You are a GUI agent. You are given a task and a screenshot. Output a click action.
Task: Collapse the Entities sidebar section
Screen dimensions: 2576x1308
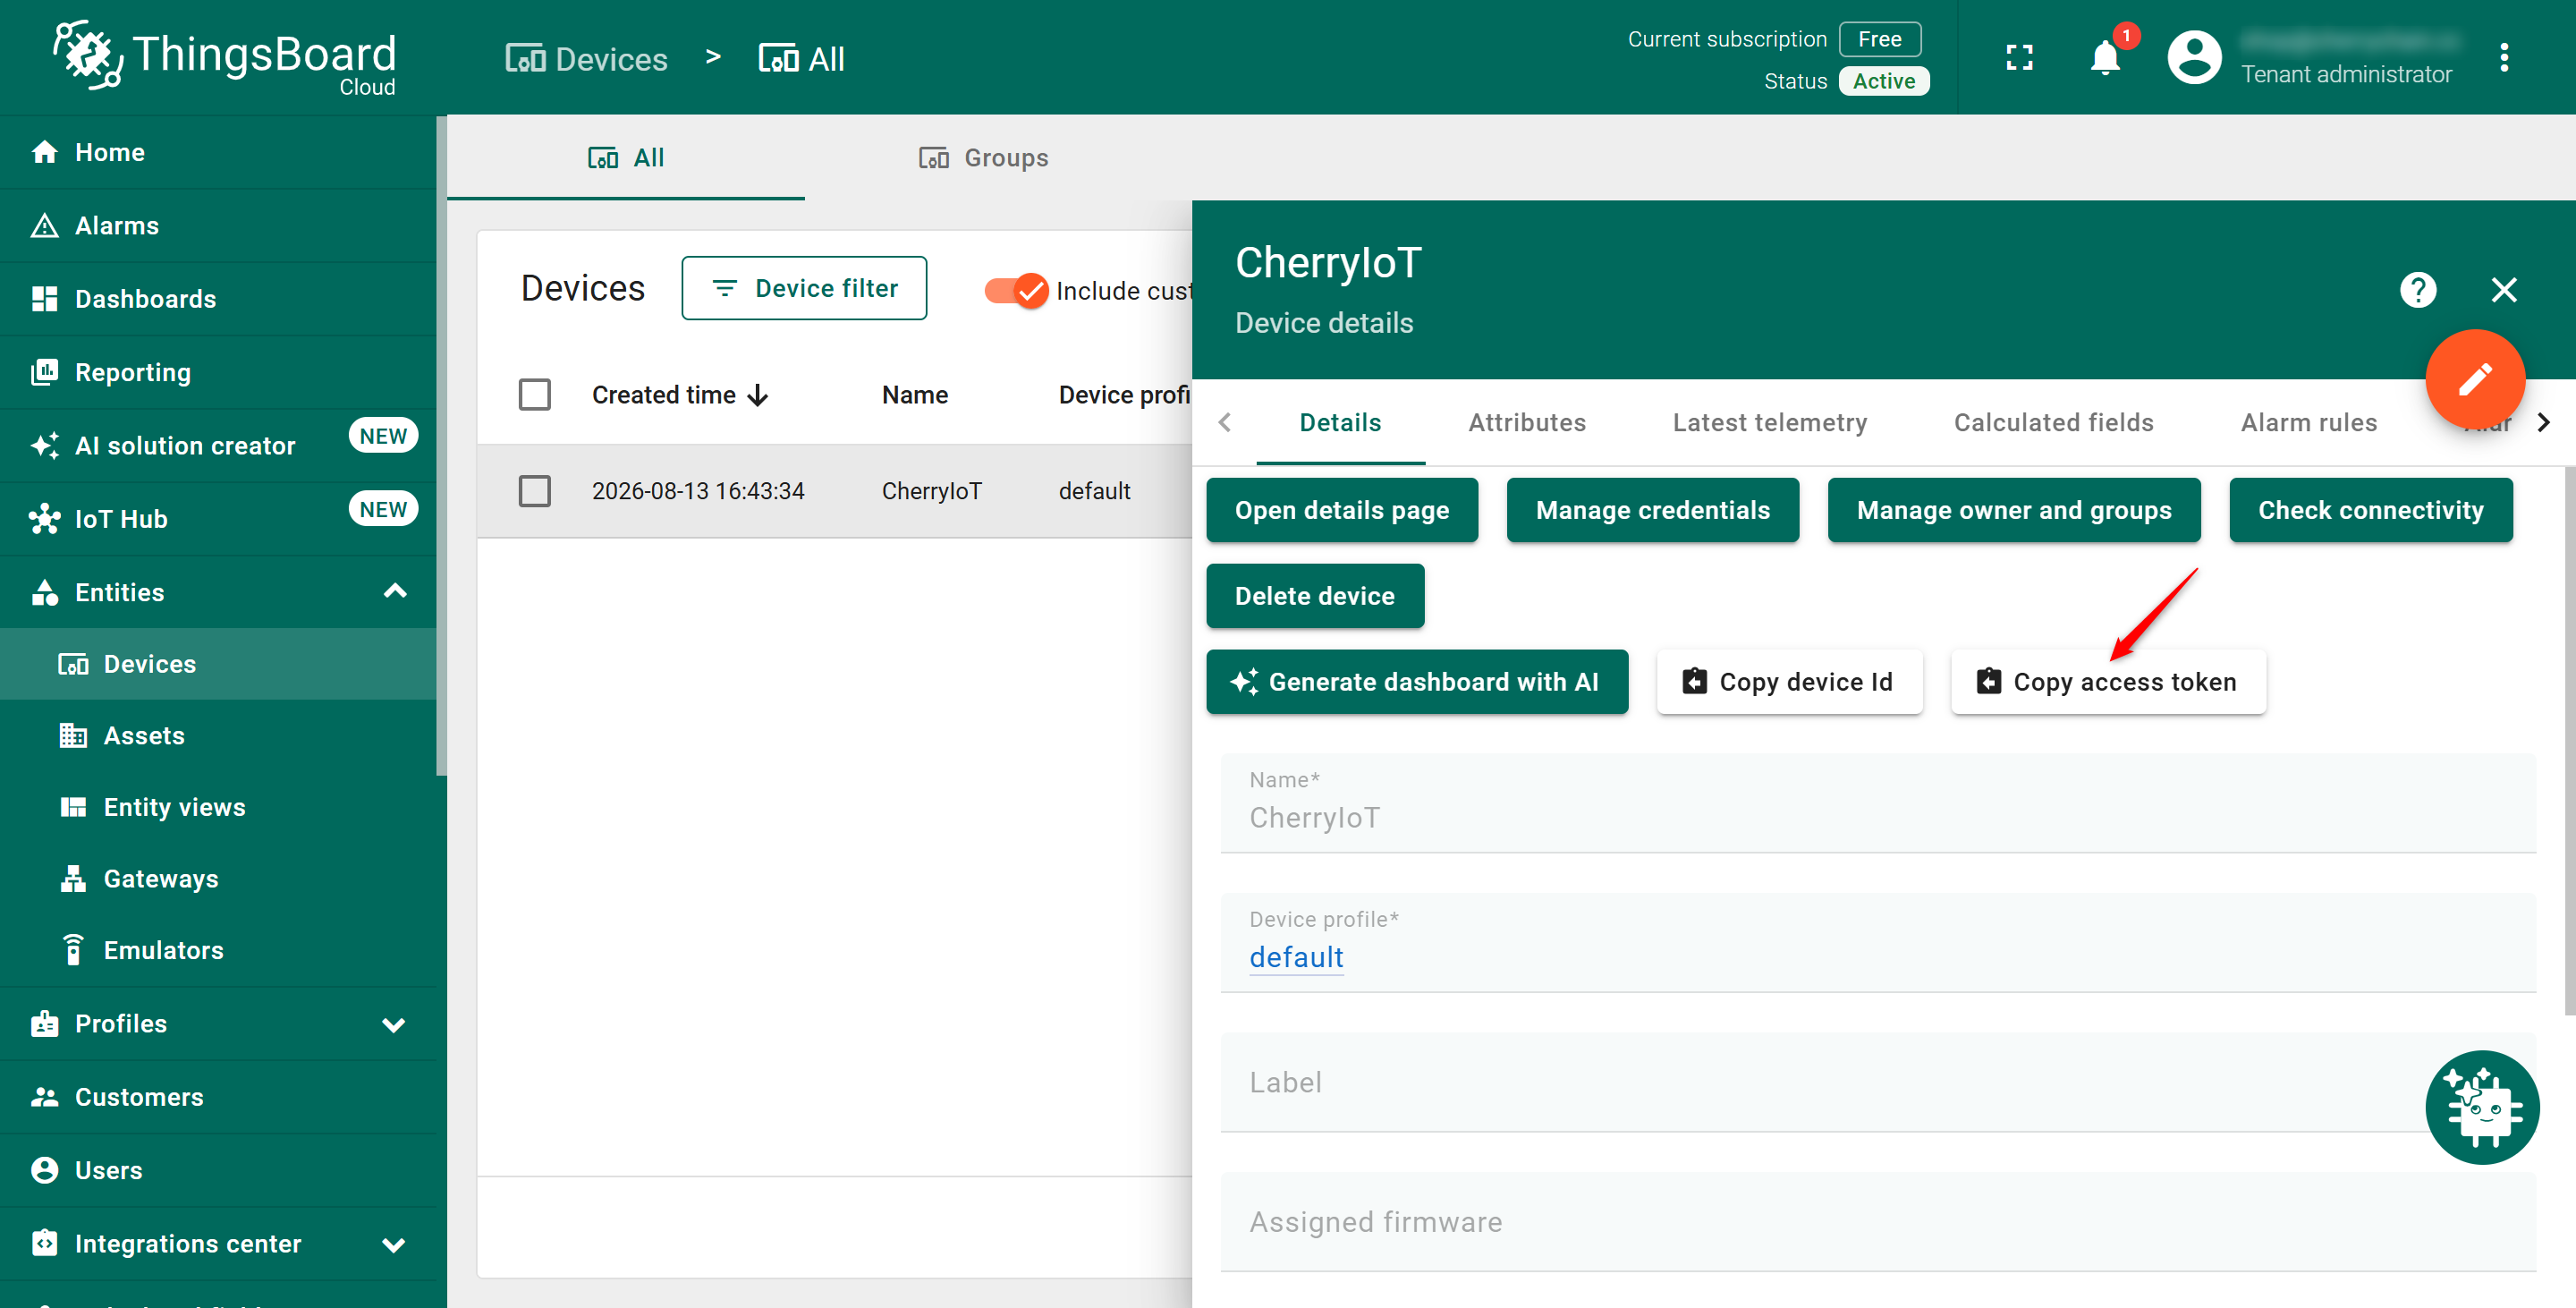(395, 592)
